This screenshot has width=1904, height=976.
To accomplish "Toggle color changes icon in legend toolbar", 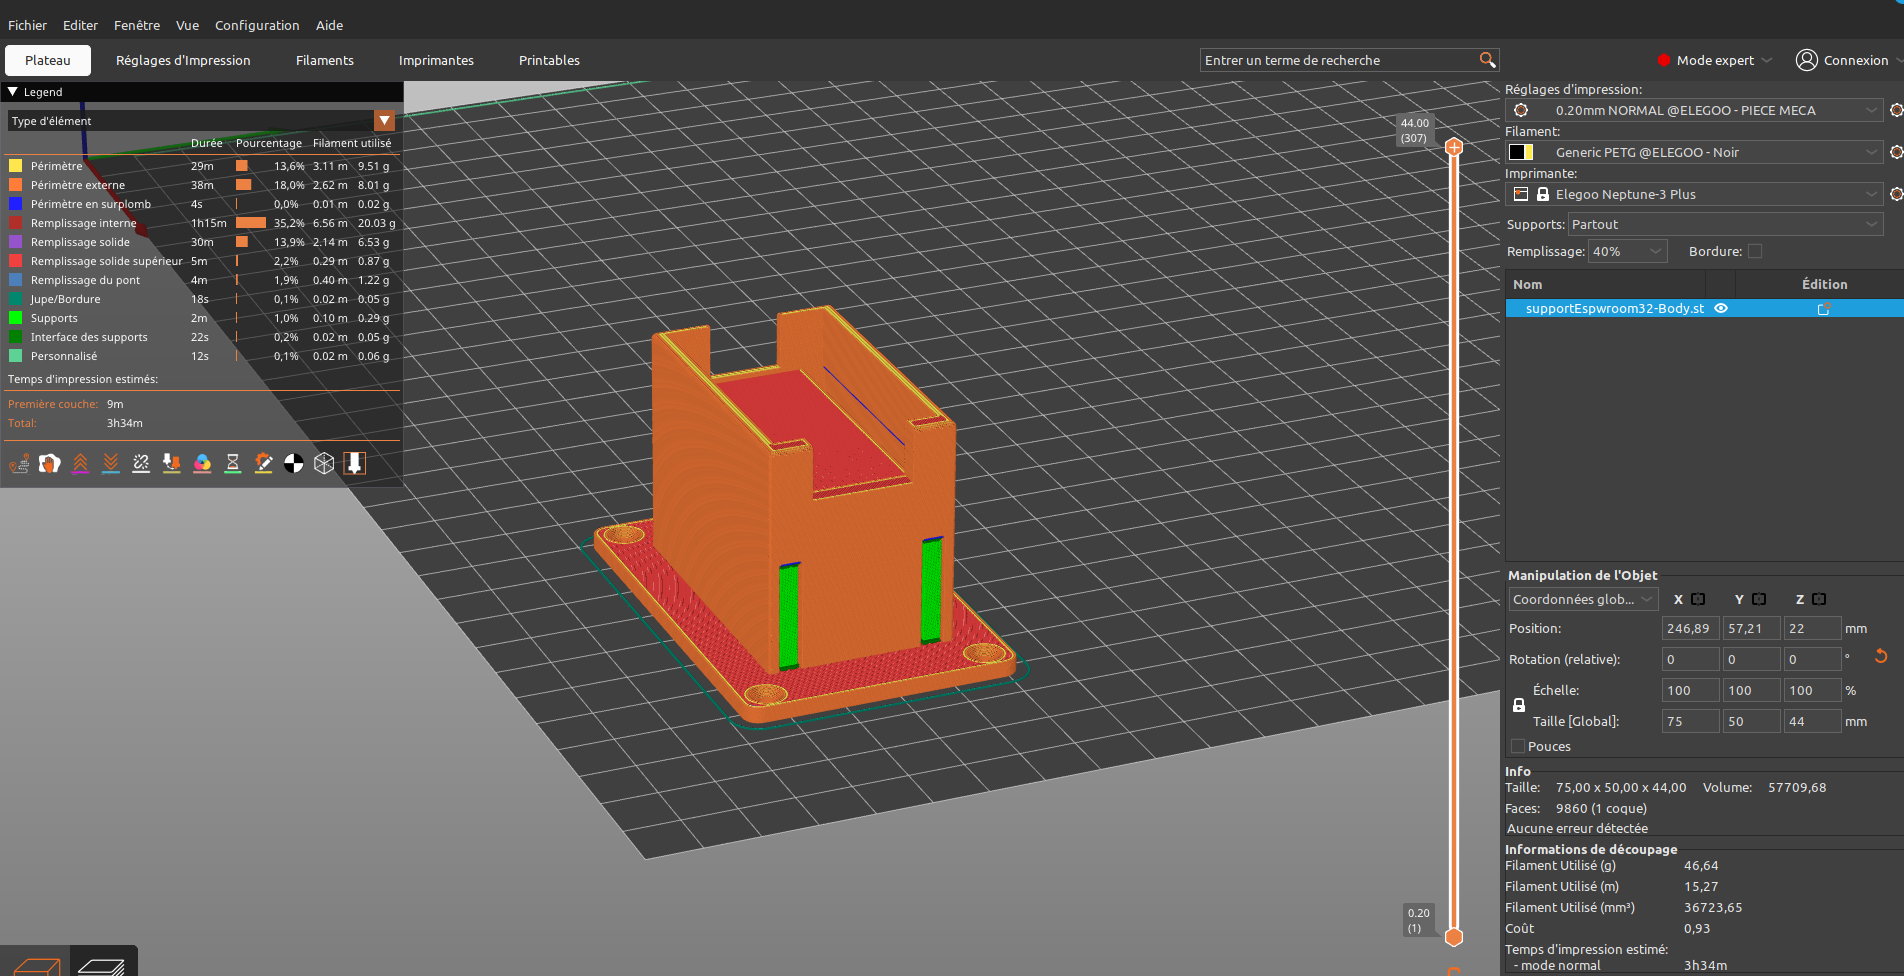I will click(x=202, y=464).
